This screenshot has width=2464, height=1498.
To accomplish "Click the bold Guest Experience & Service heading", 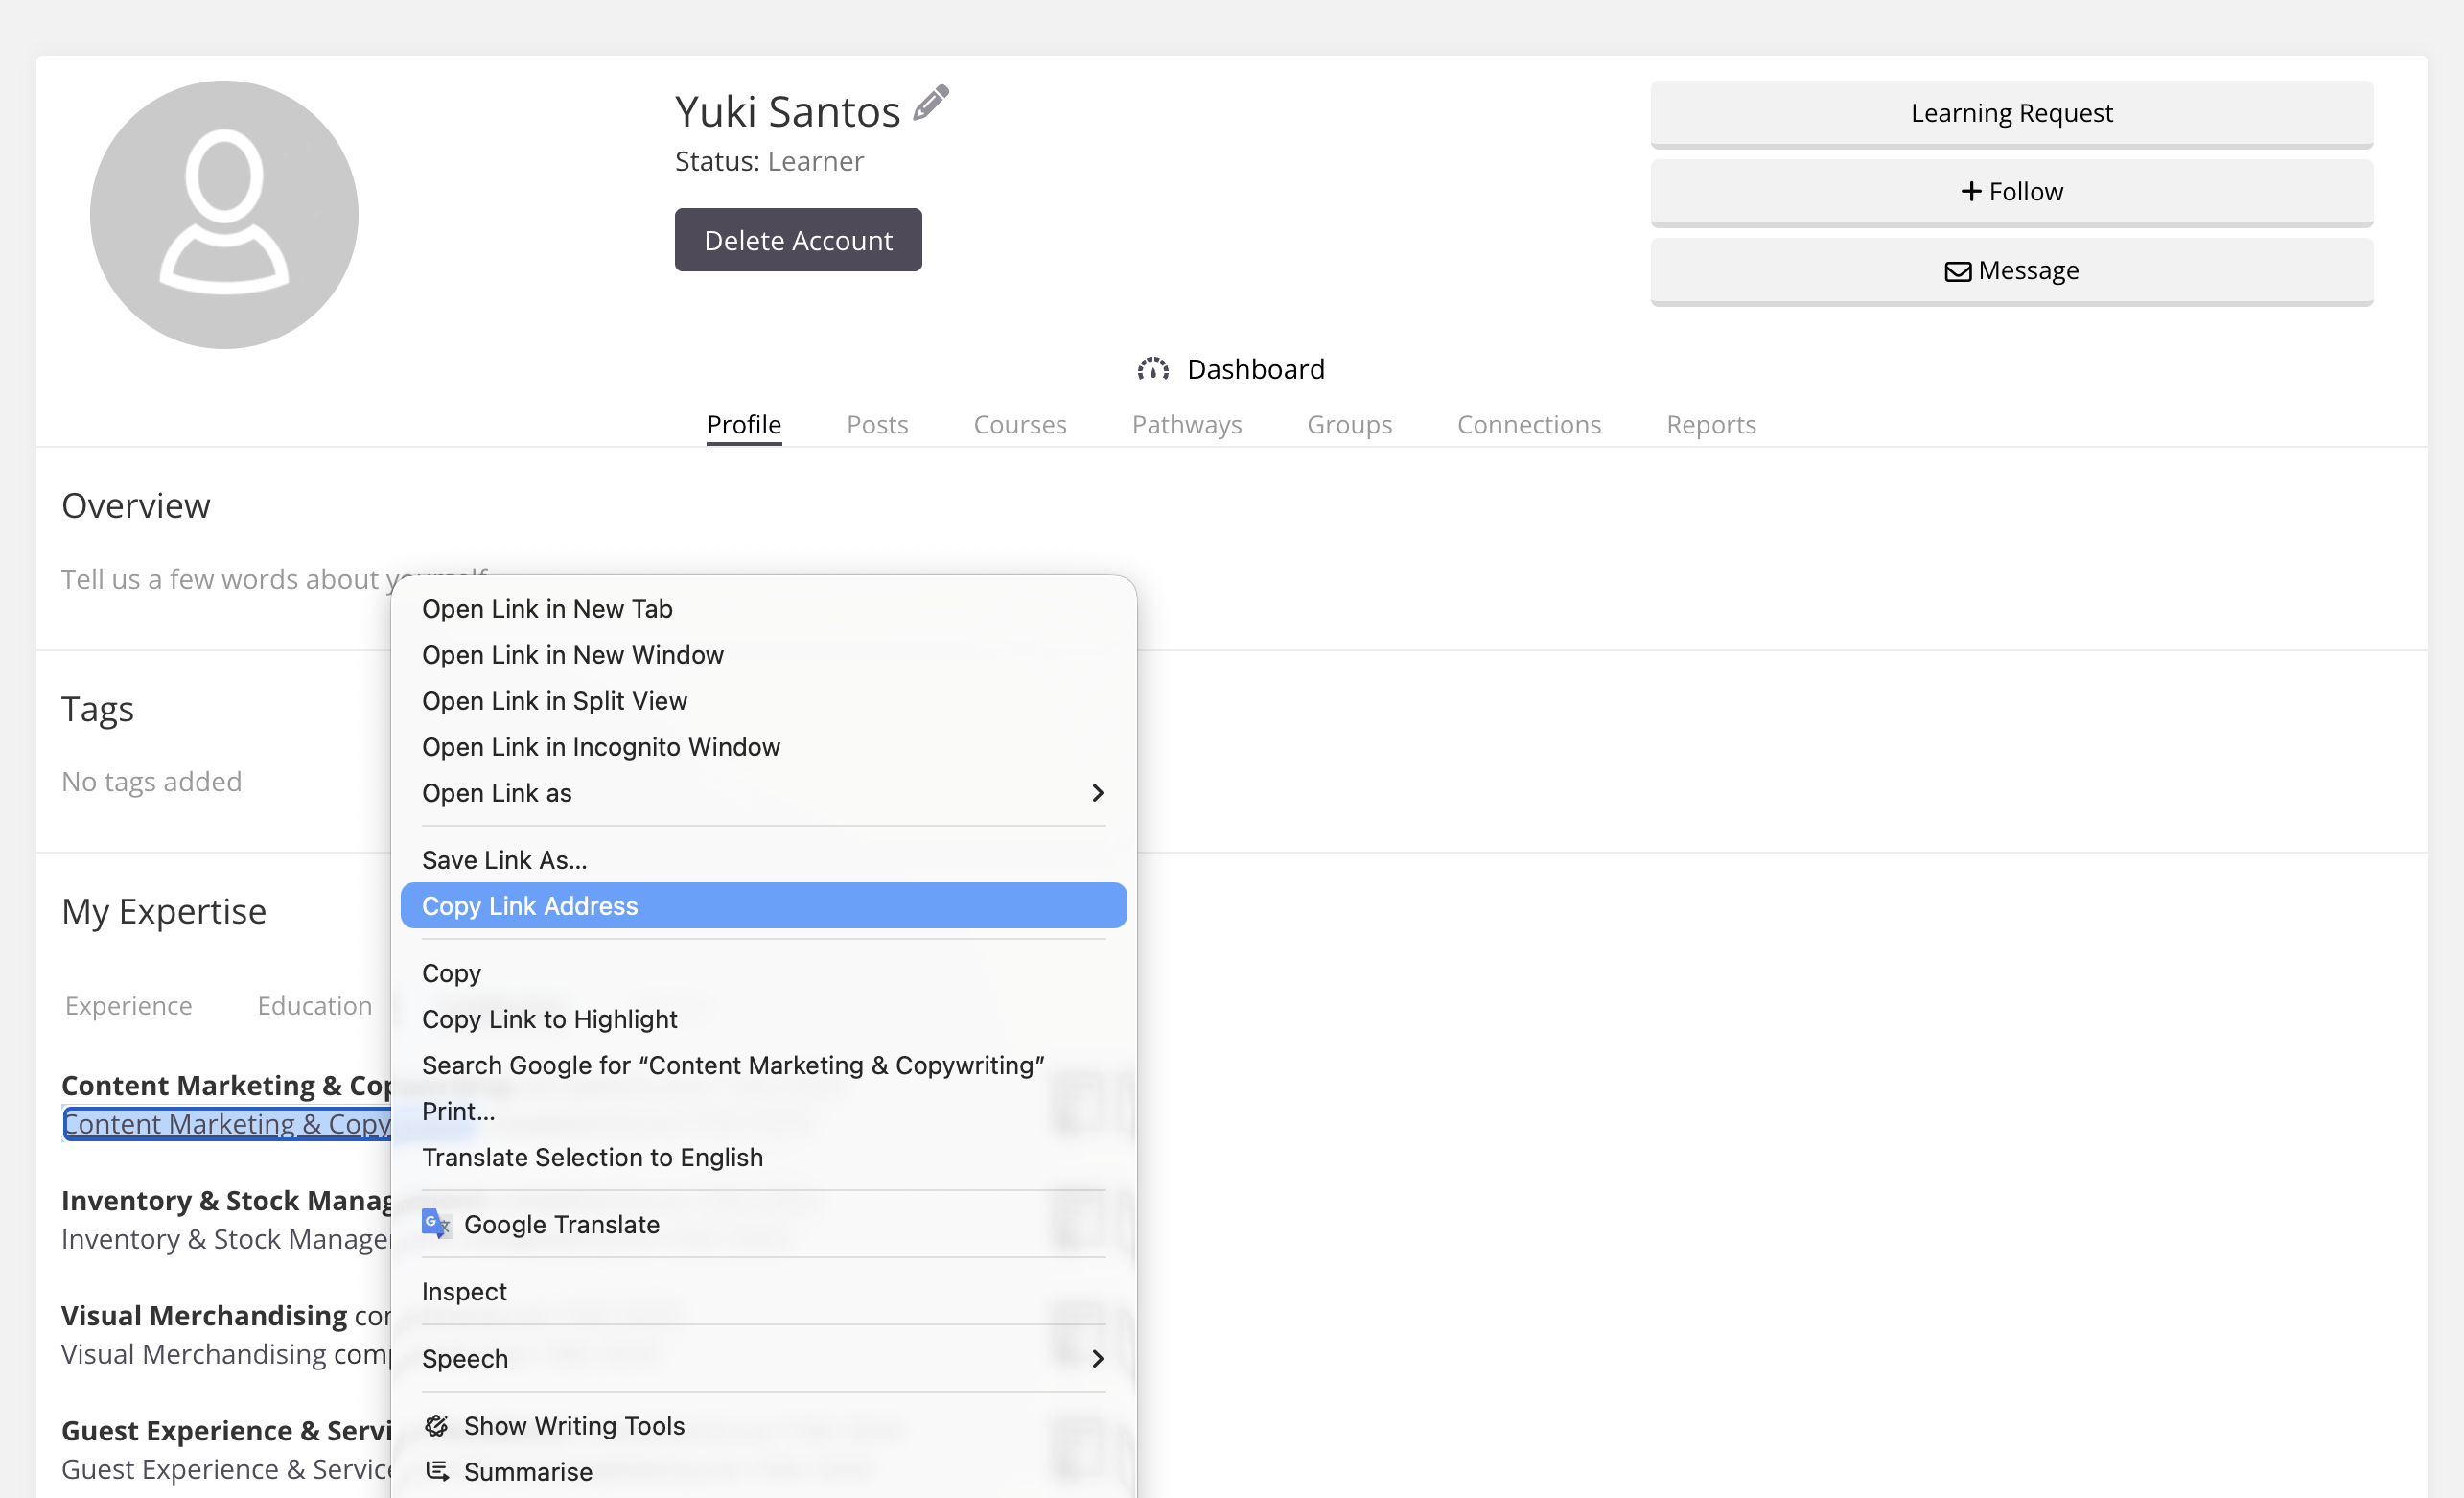I will pos(227,1431).
